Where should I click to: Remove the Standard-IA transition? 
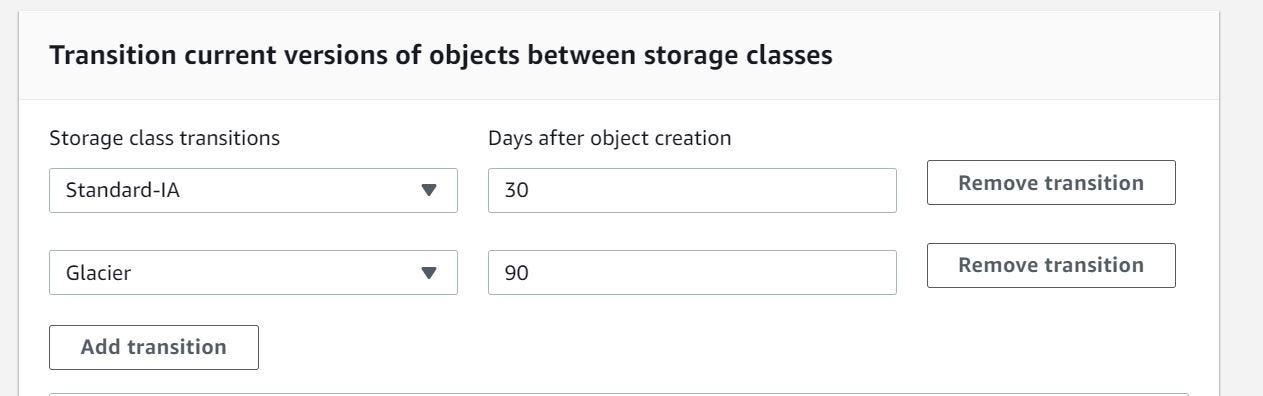pyautogui.click(x=1051, y=183)
